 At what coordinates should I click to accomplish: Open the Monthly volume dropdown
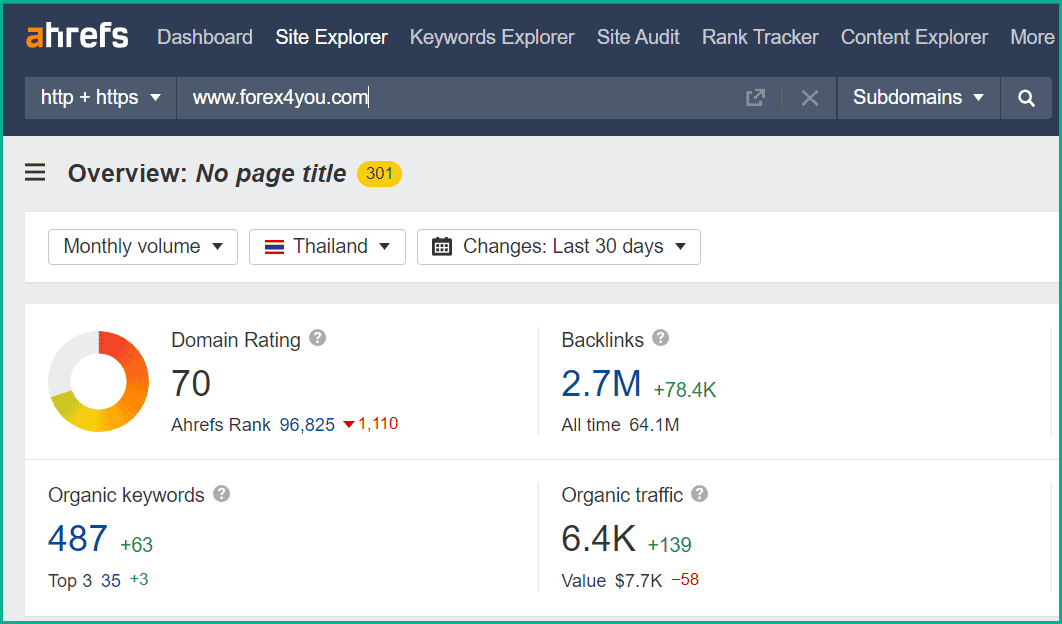click(x=143, y=246)
